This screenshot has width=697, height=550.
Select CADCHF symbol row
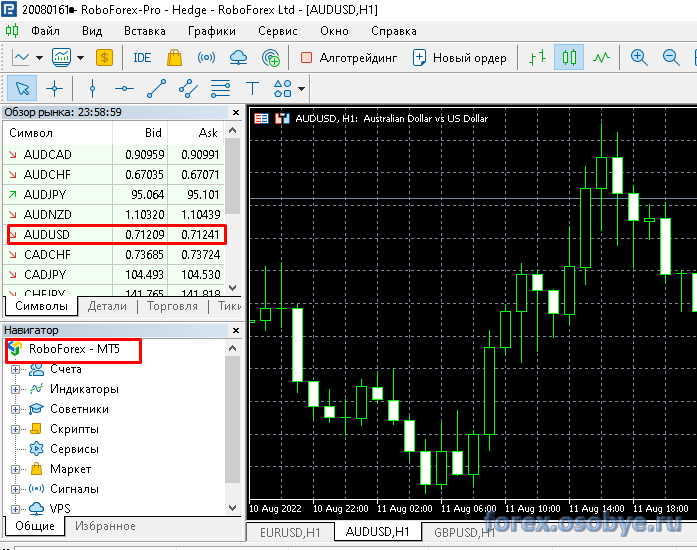(x=114, y=255)
